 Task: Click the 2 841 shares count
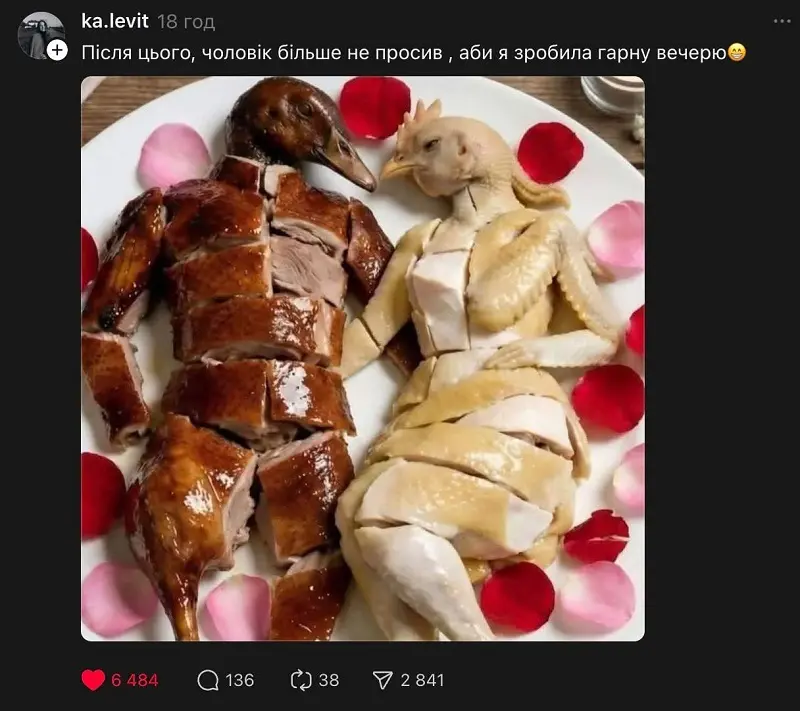[422, 680]
